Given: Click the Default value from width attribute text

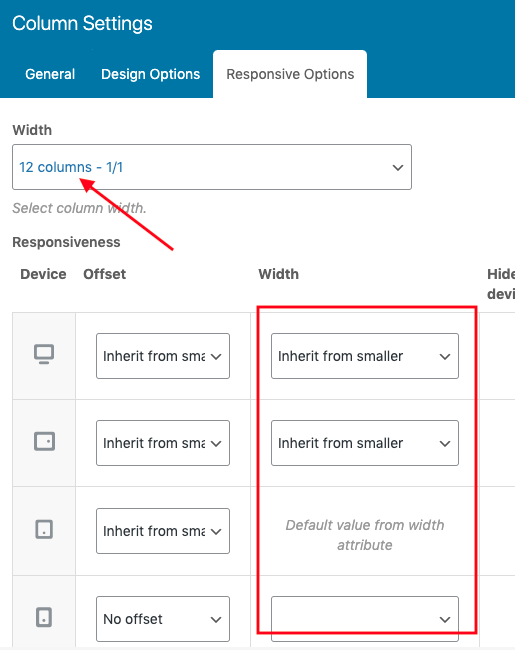Looking at the screenshot, I should click(365, 535).
